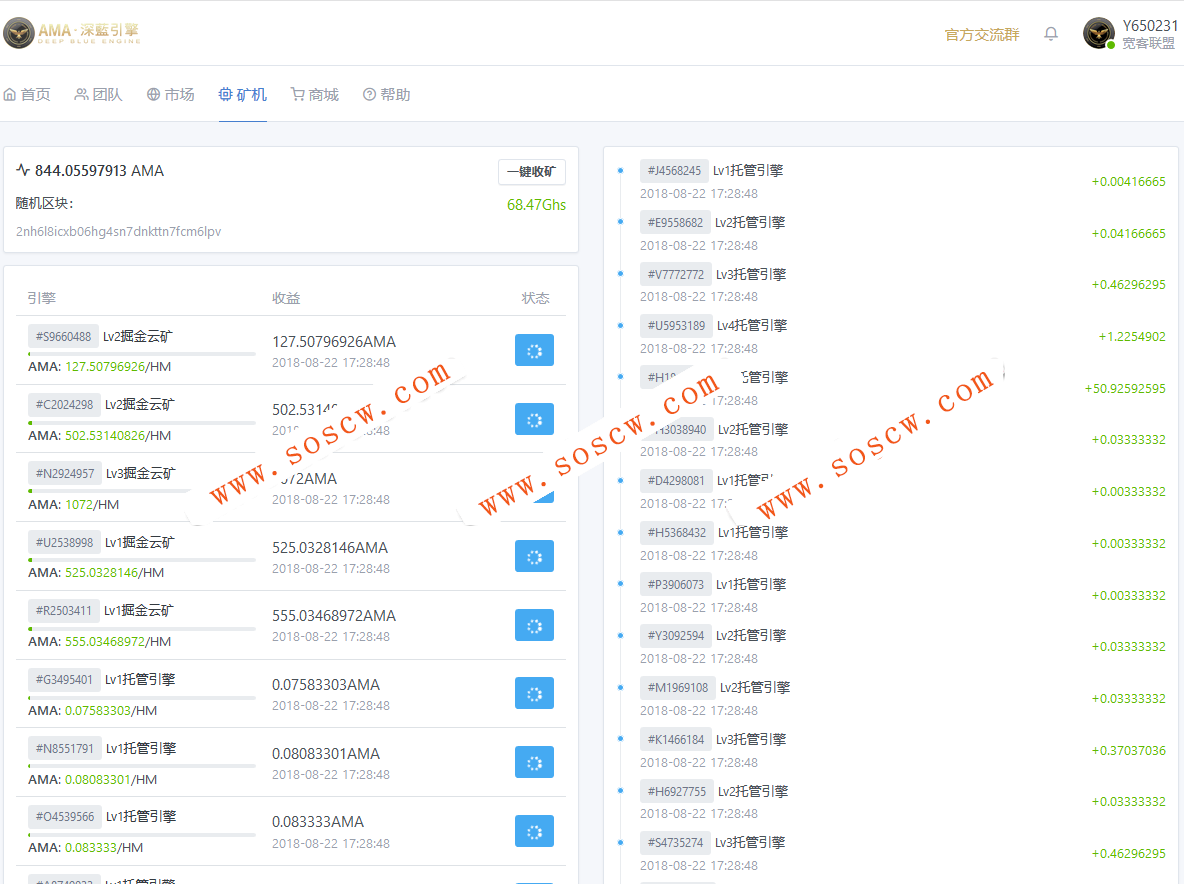Click the #G3495401 engine tag
Screen dimensions: 1184x884
(x=64, y=679)
